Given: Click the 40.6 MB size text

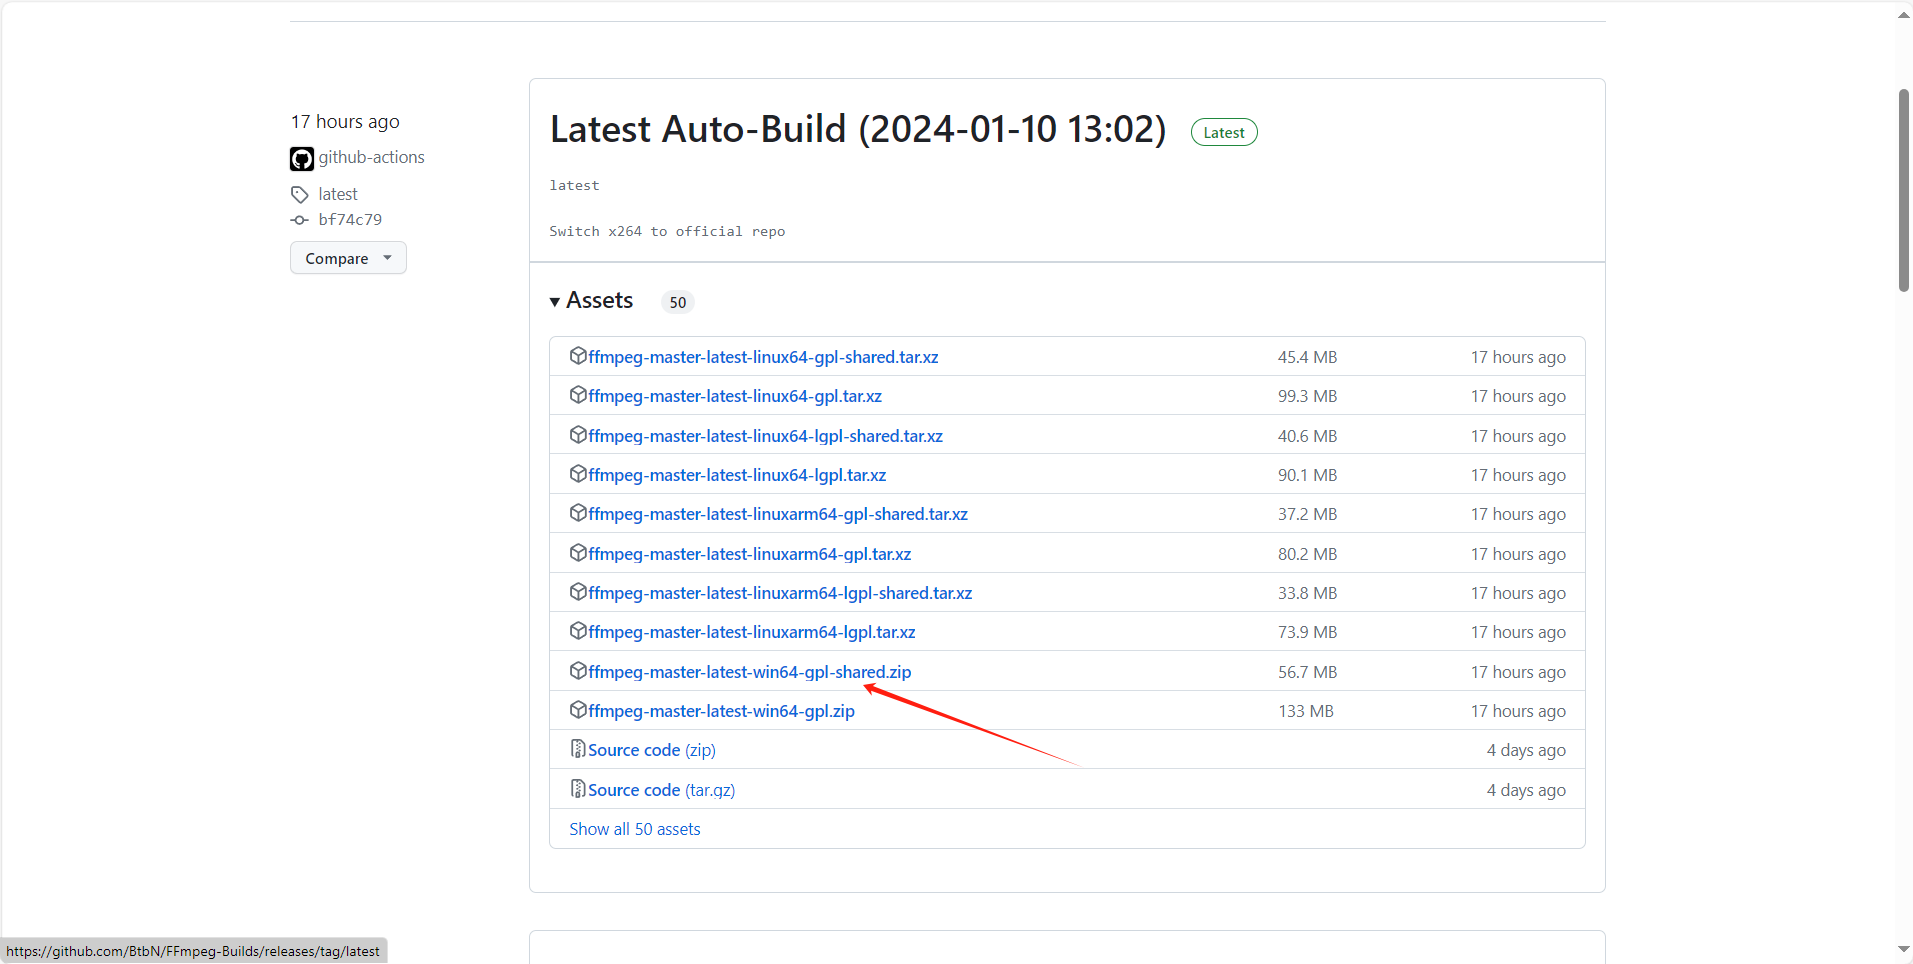Looking at the screenshot, I should click(1307, 436).
